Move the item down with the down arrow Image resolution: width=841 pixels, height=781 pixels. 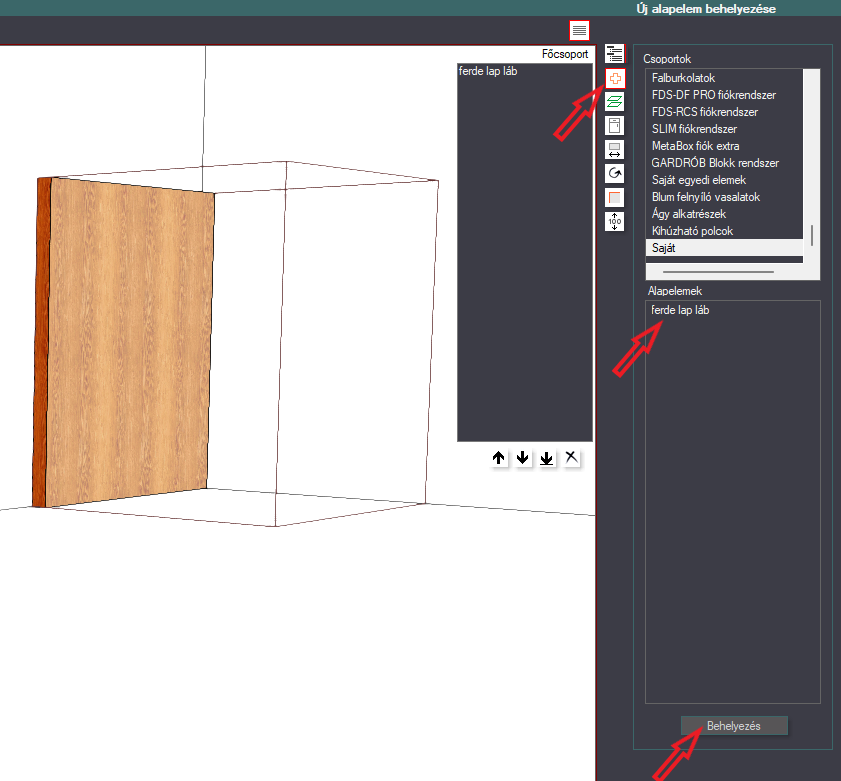pos(522,458)
